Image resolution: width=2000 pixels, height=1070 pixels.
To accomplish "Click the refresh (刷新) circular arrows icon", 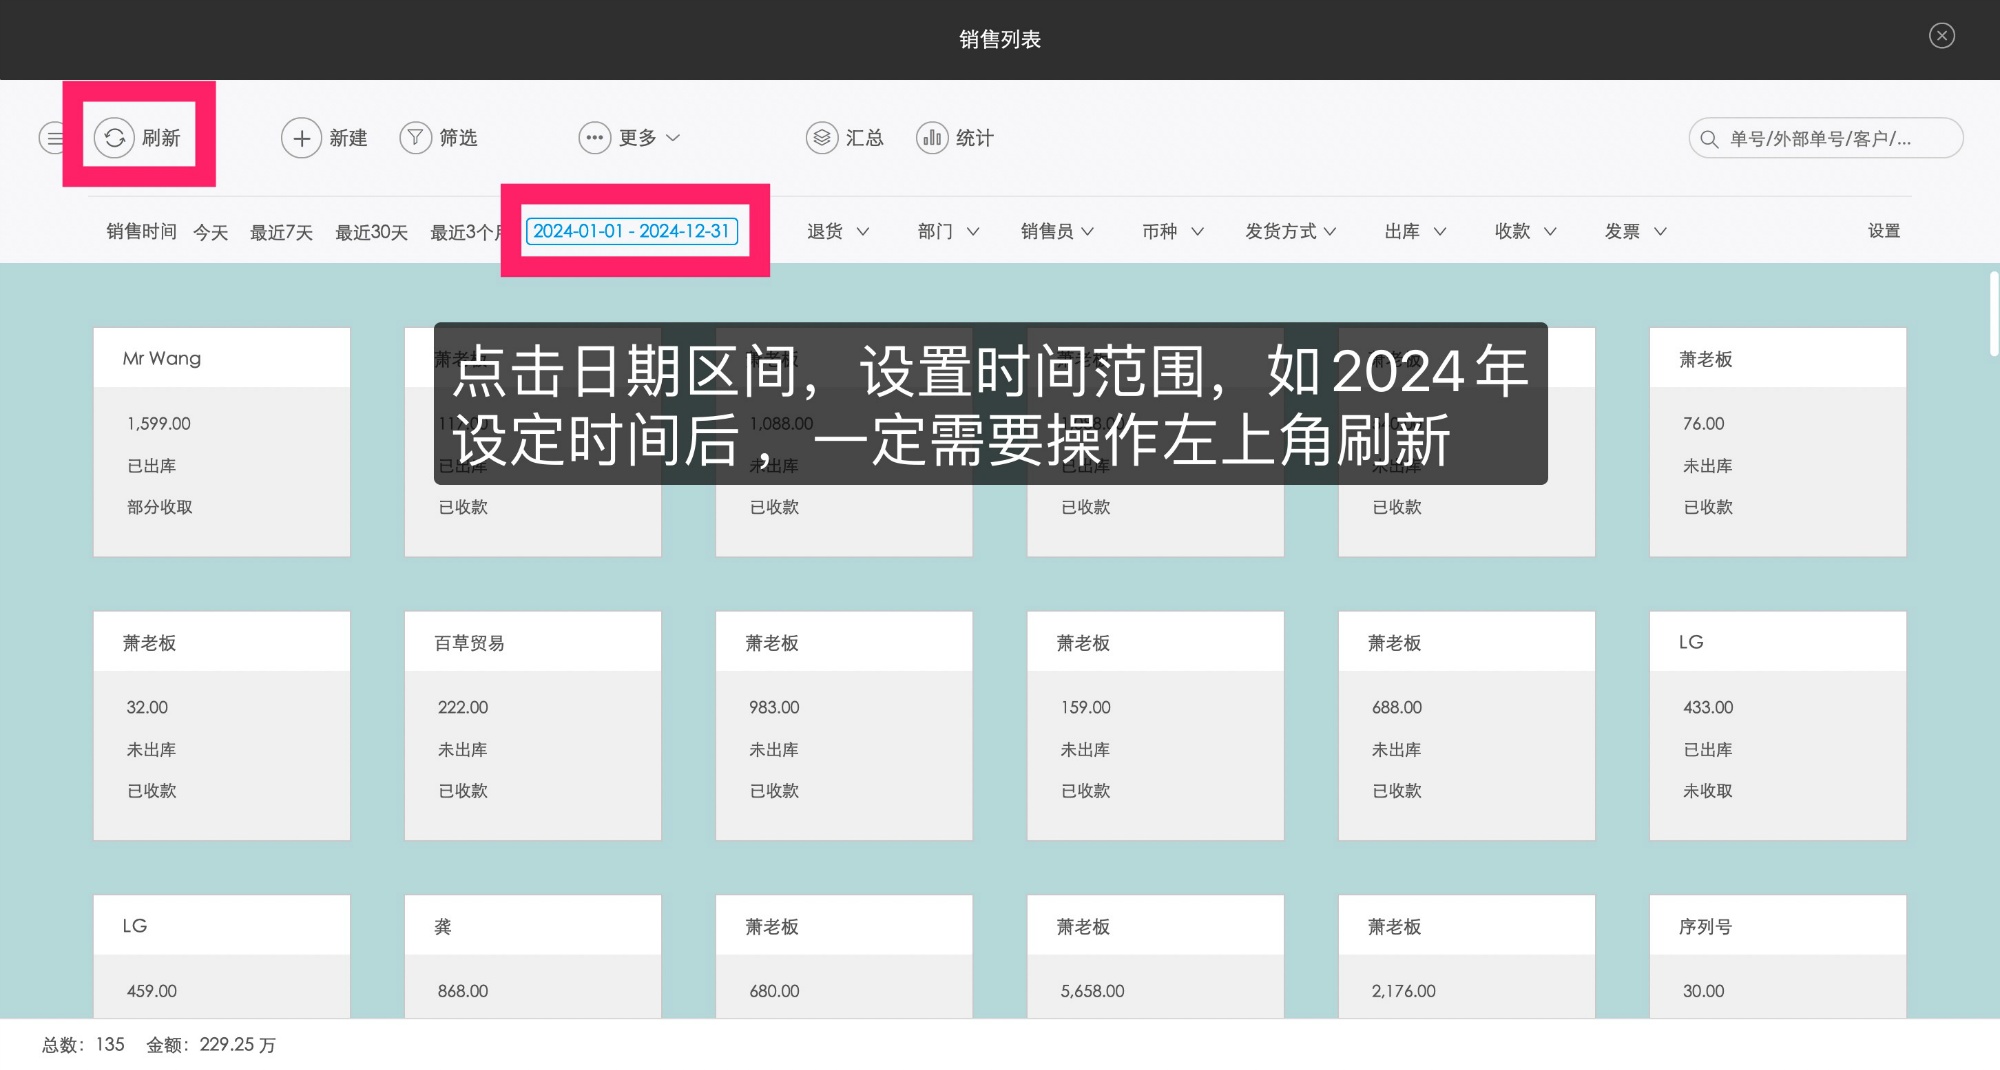I will tap(114, 138).
